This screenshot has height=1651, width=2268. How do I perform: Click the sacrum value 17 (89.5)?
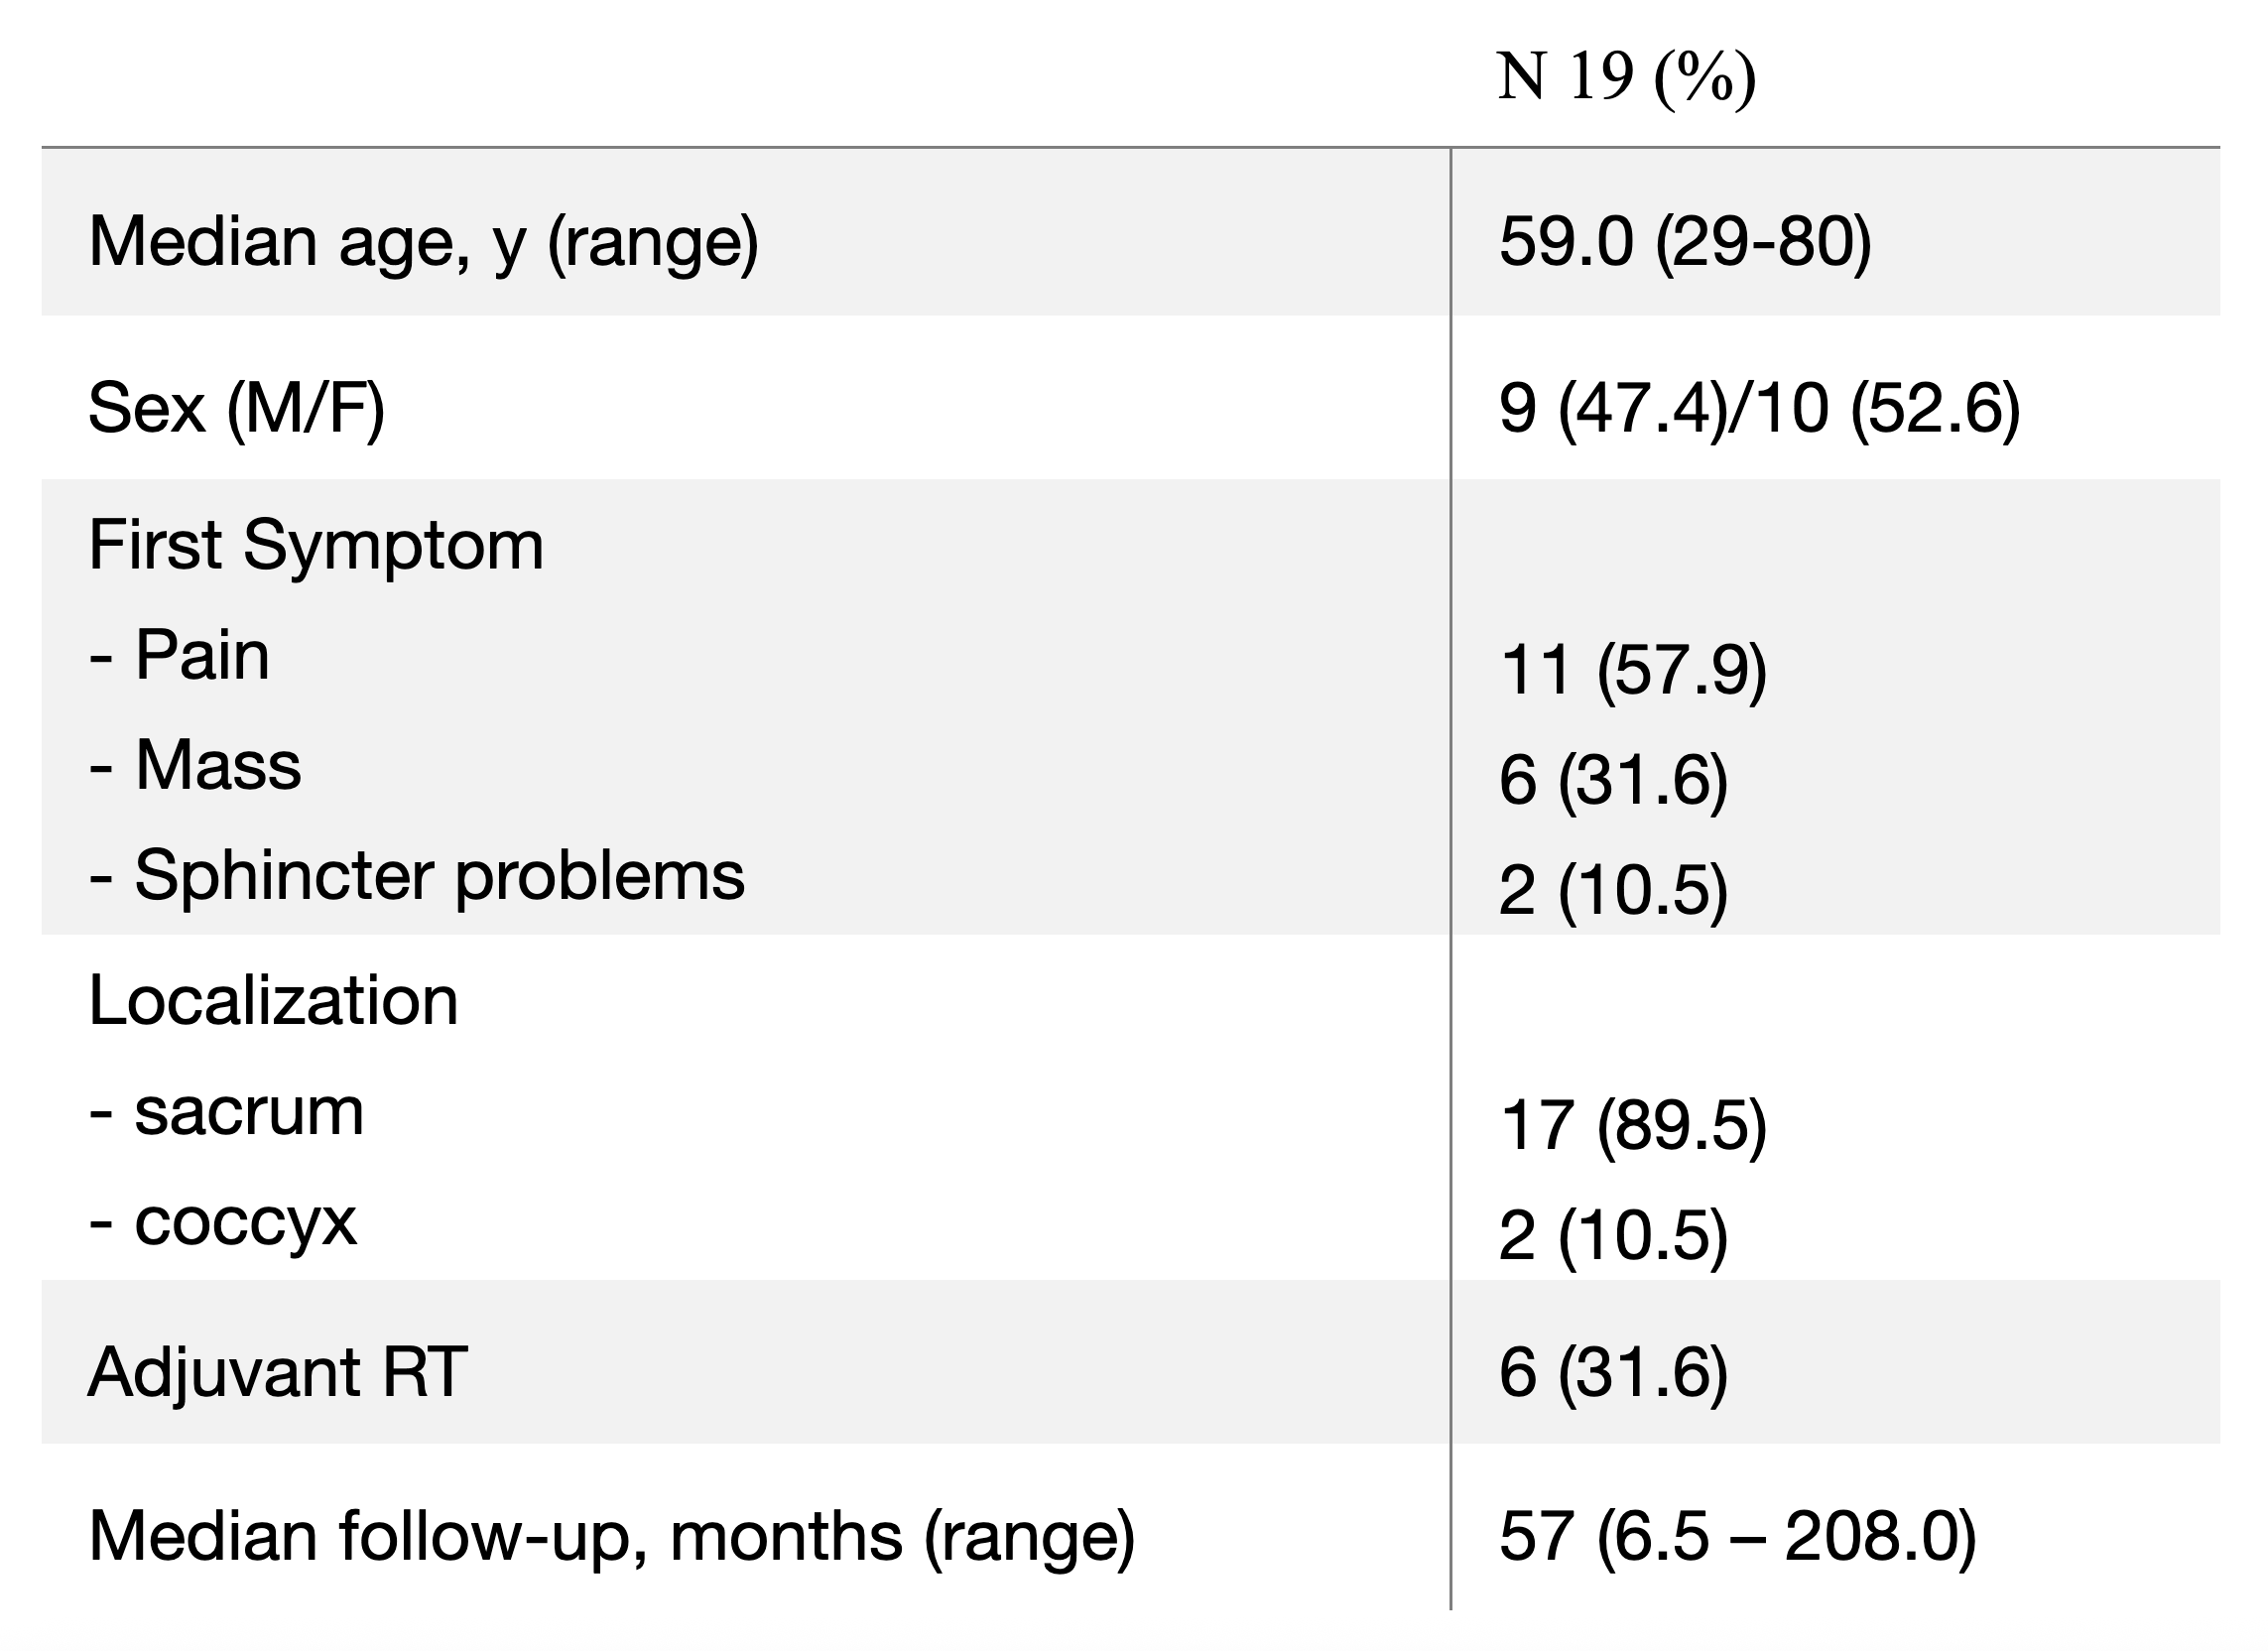1633,1125
